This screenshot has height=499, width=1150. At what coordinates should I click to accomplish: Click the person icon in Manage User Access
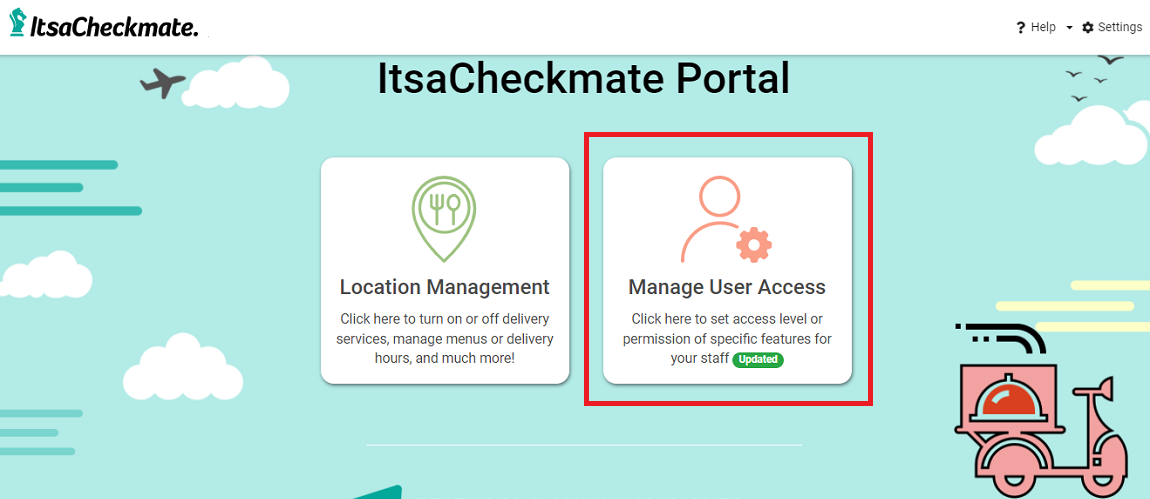pyautogui.click(x=712, y=218)
